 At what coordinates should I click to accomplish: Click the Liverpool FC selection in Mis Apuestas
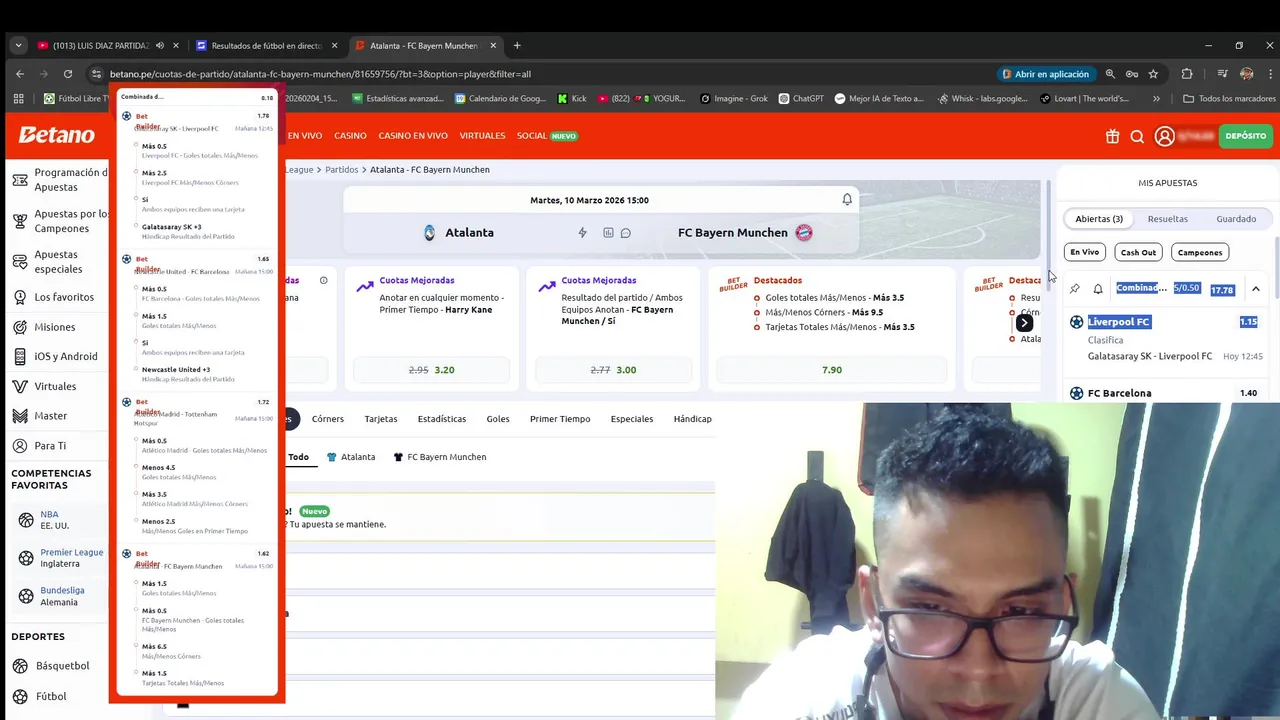coord(1119,322)
